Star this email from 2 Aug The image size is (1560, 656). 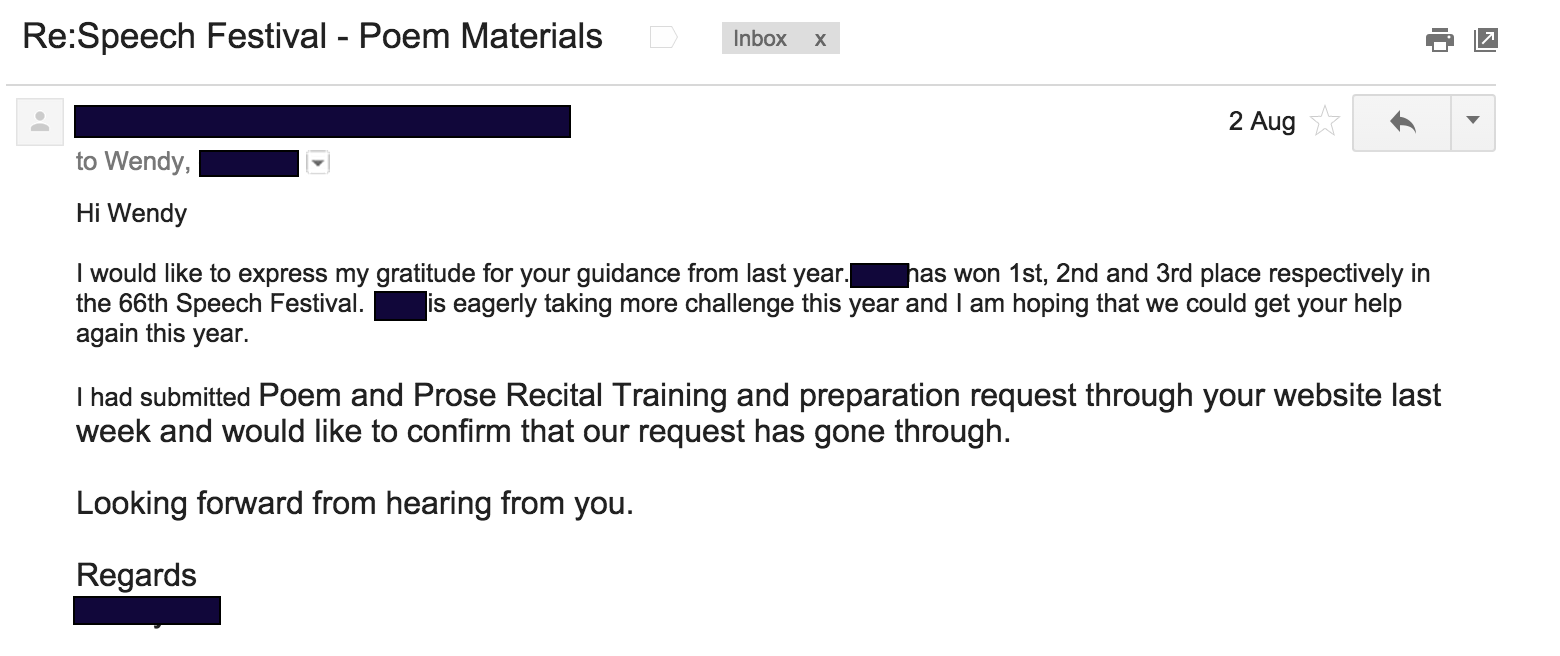1324,122
